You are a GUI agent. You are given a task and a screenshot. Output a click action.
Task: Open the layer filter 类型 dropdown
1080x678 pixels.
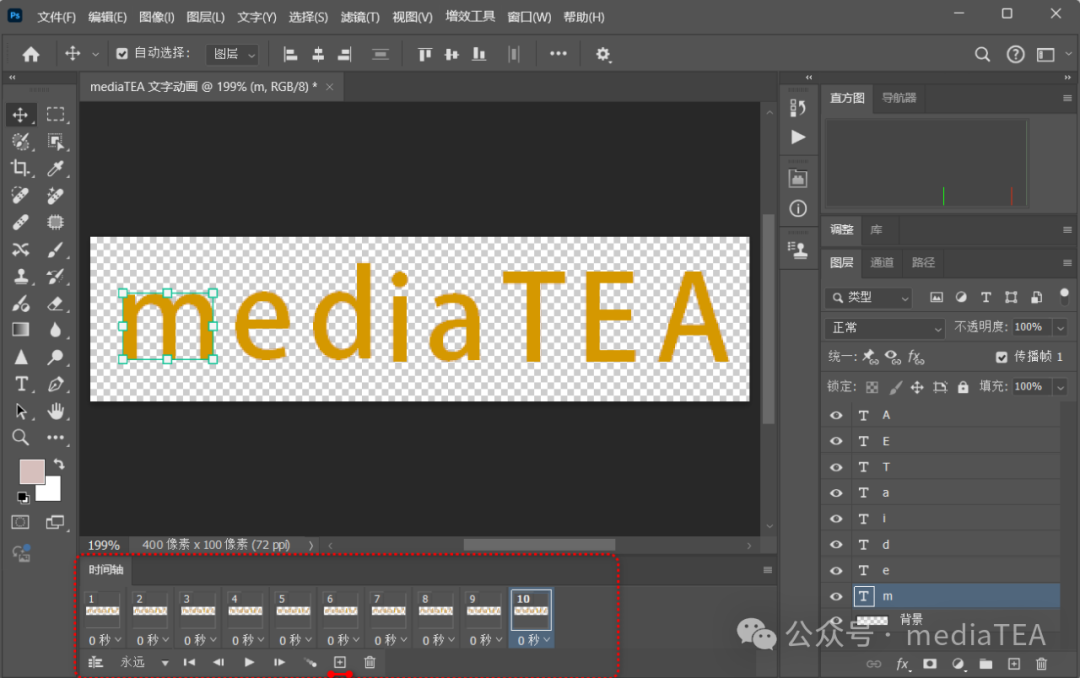click(868, 298)
